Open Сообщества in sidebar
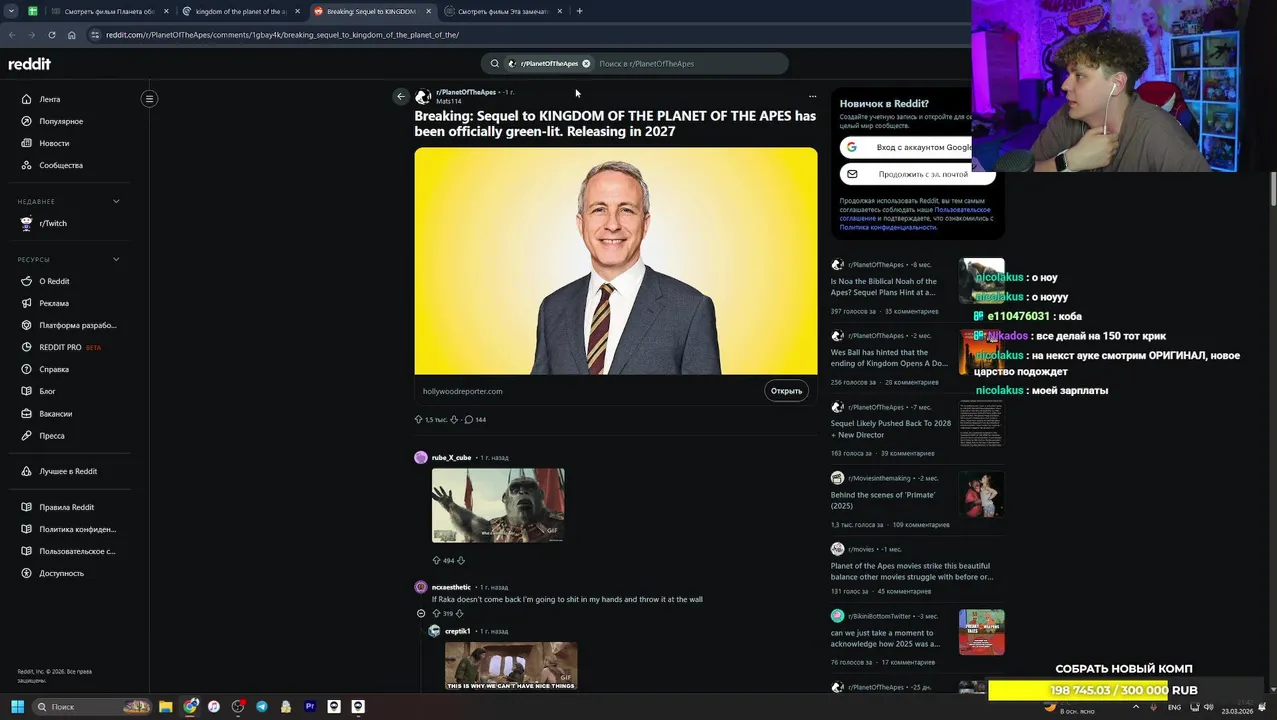 61,165
